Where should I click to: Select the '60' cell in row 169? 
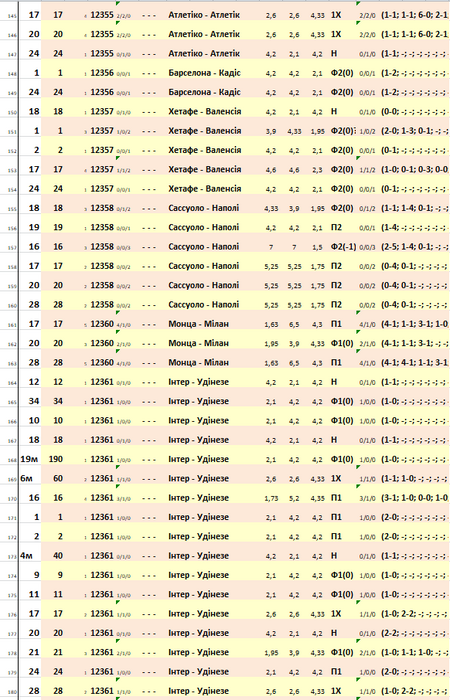(56, 478)
